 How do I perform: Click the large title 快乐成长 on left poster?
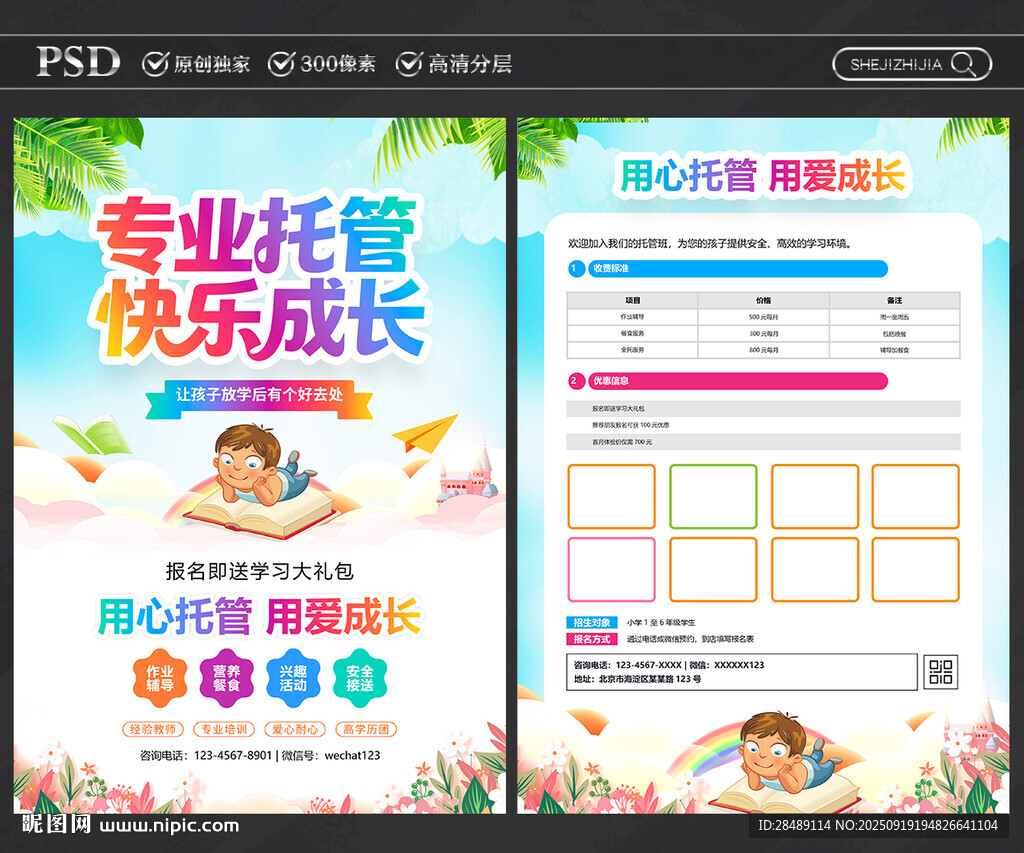tap(261, 320)
